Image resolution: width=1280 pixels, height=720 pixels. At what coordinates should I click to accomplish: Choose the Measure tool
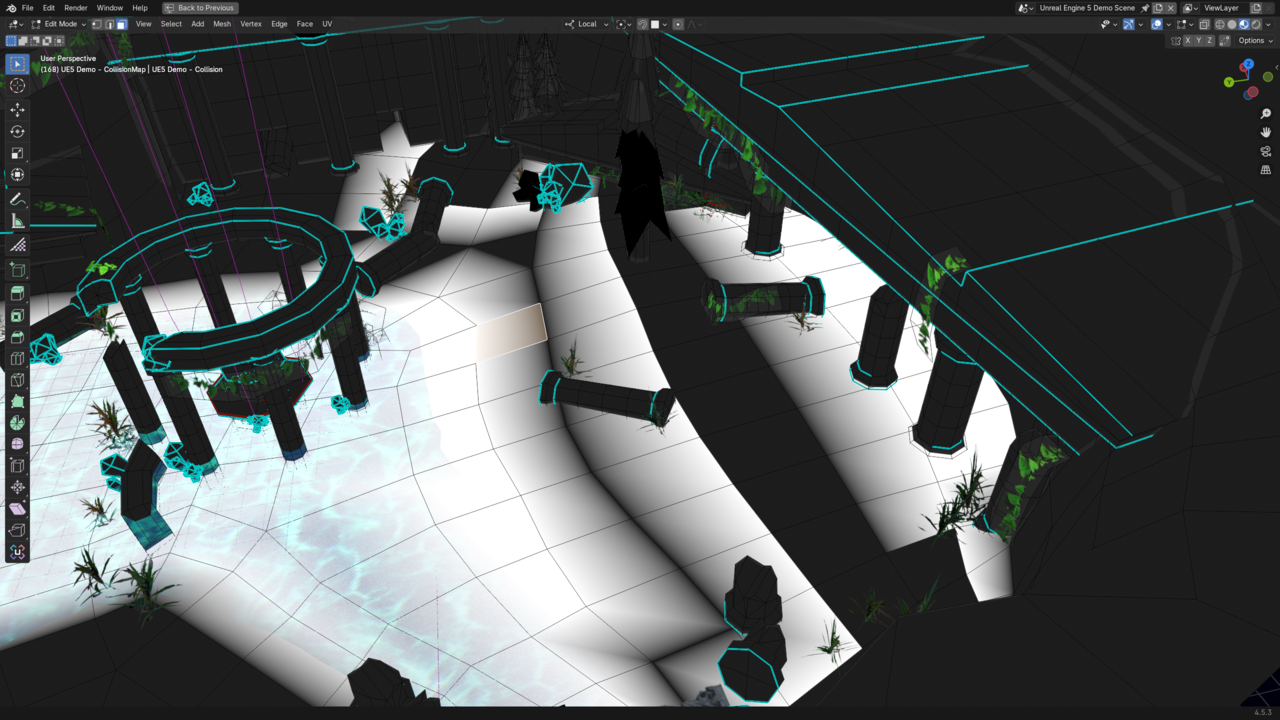coord(17,222)
